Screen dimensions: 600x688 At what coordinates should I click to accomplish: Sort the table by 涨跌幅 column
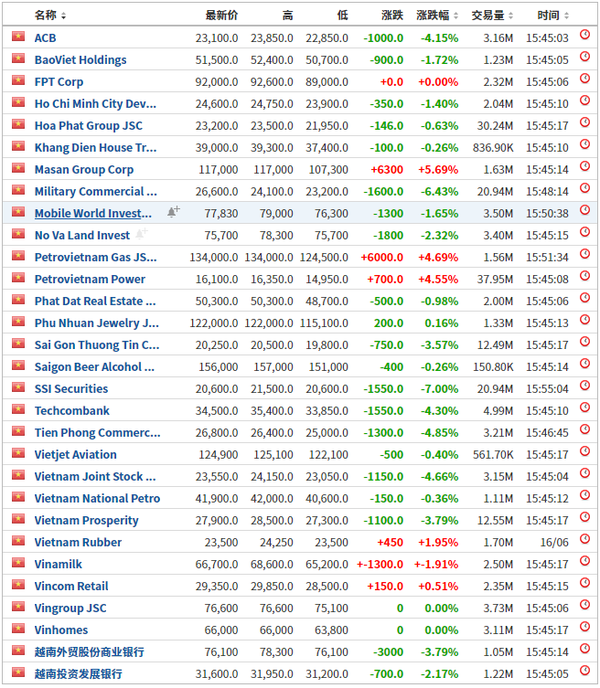pyautogui.click(x=437, y=15)
